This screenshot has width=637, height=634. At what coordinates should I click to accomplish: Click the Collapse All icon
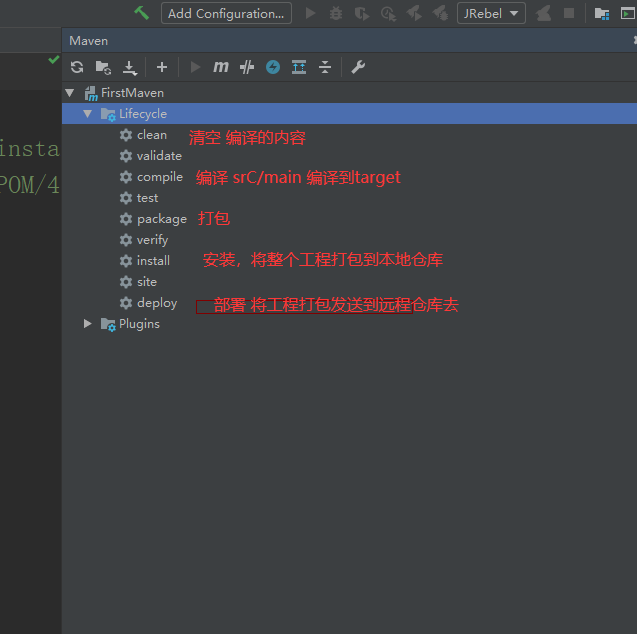pos(325,67)
